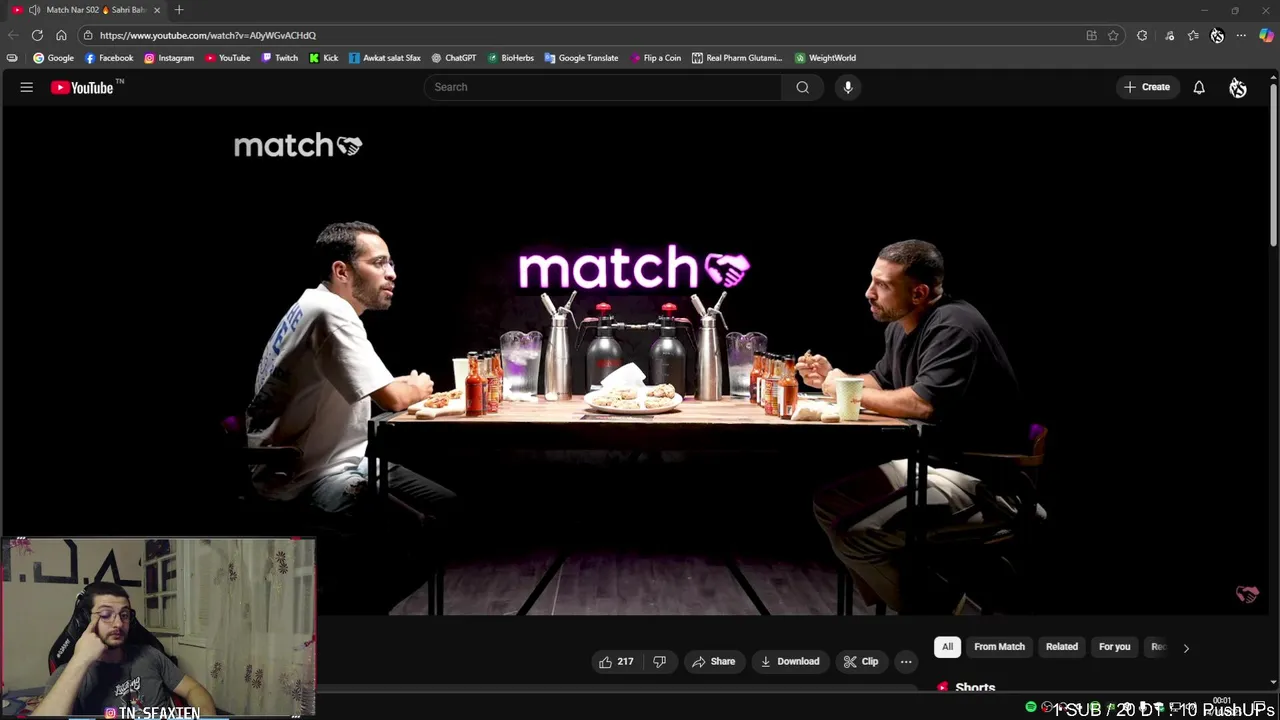
Task: Go to the browser home page
Action: [61, 35]
